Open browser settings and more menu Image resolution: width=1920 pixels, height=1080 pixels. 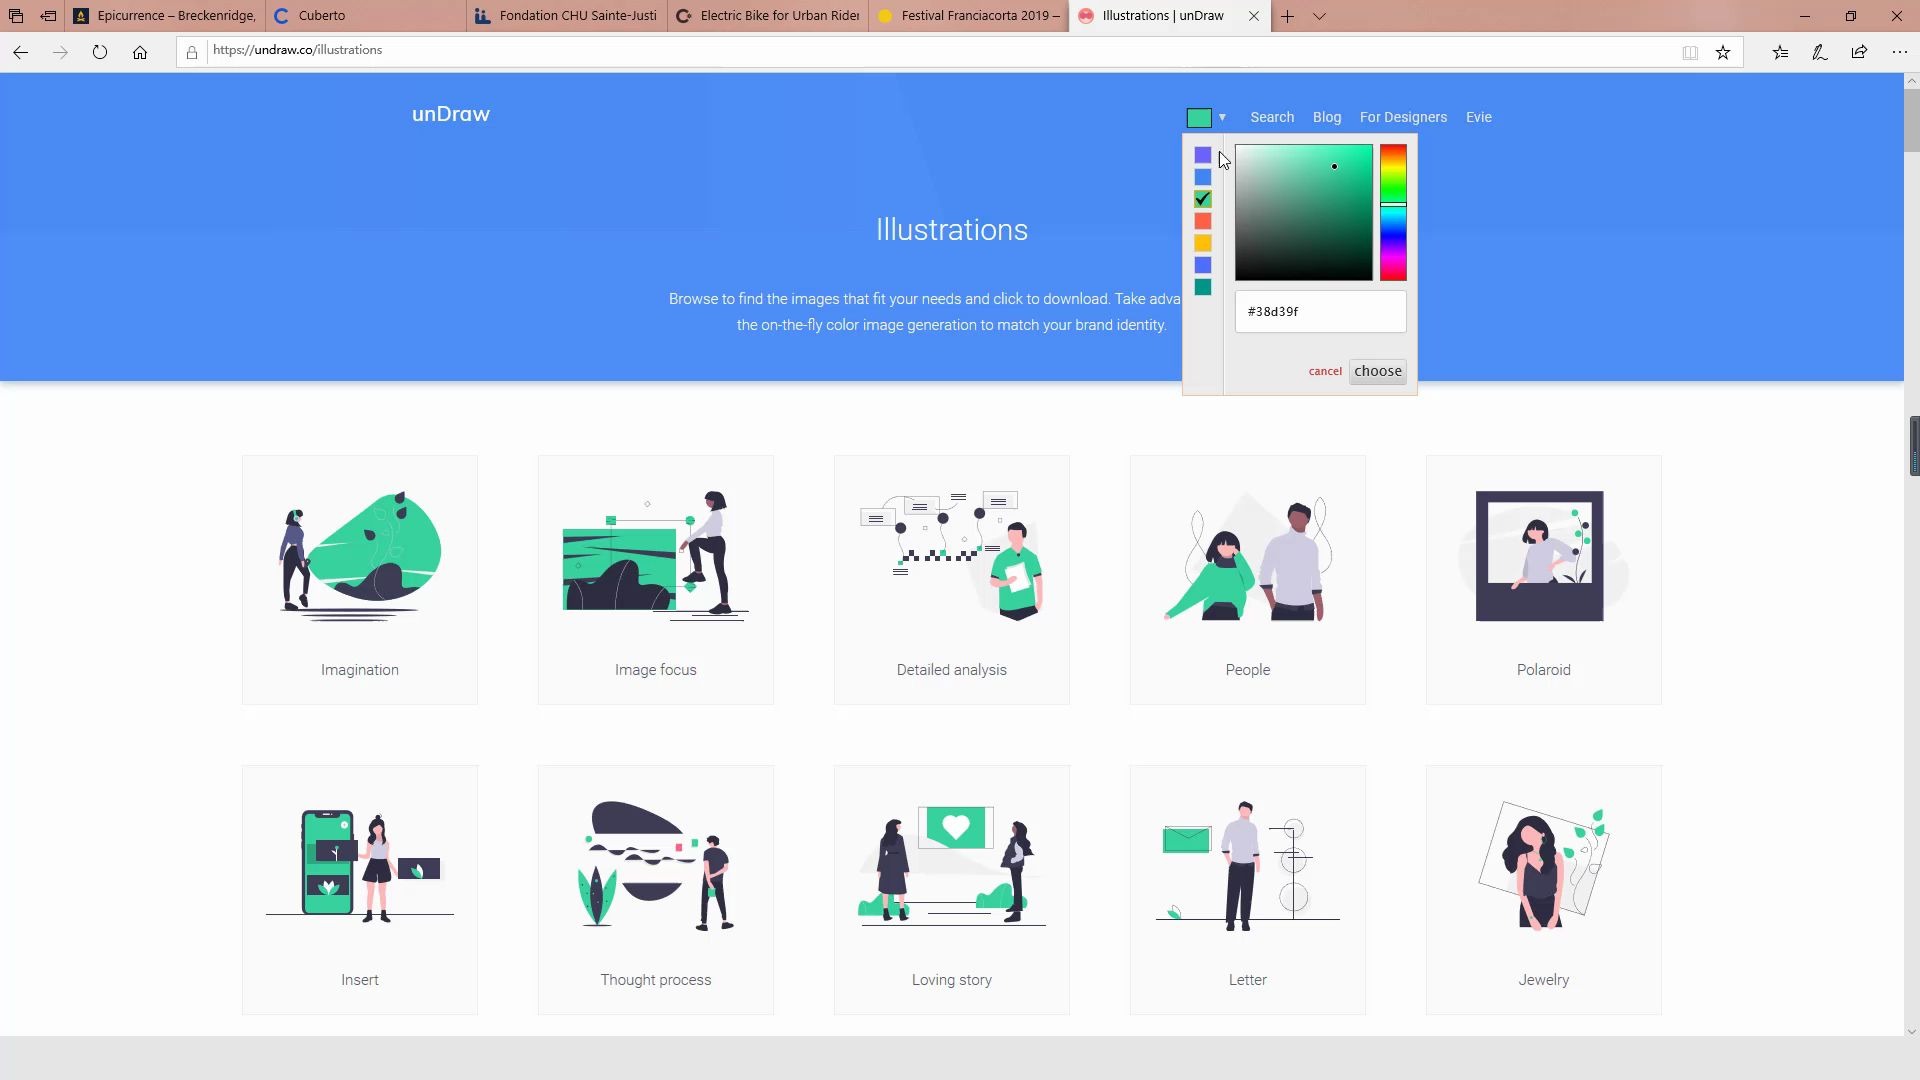point(1899,53)
